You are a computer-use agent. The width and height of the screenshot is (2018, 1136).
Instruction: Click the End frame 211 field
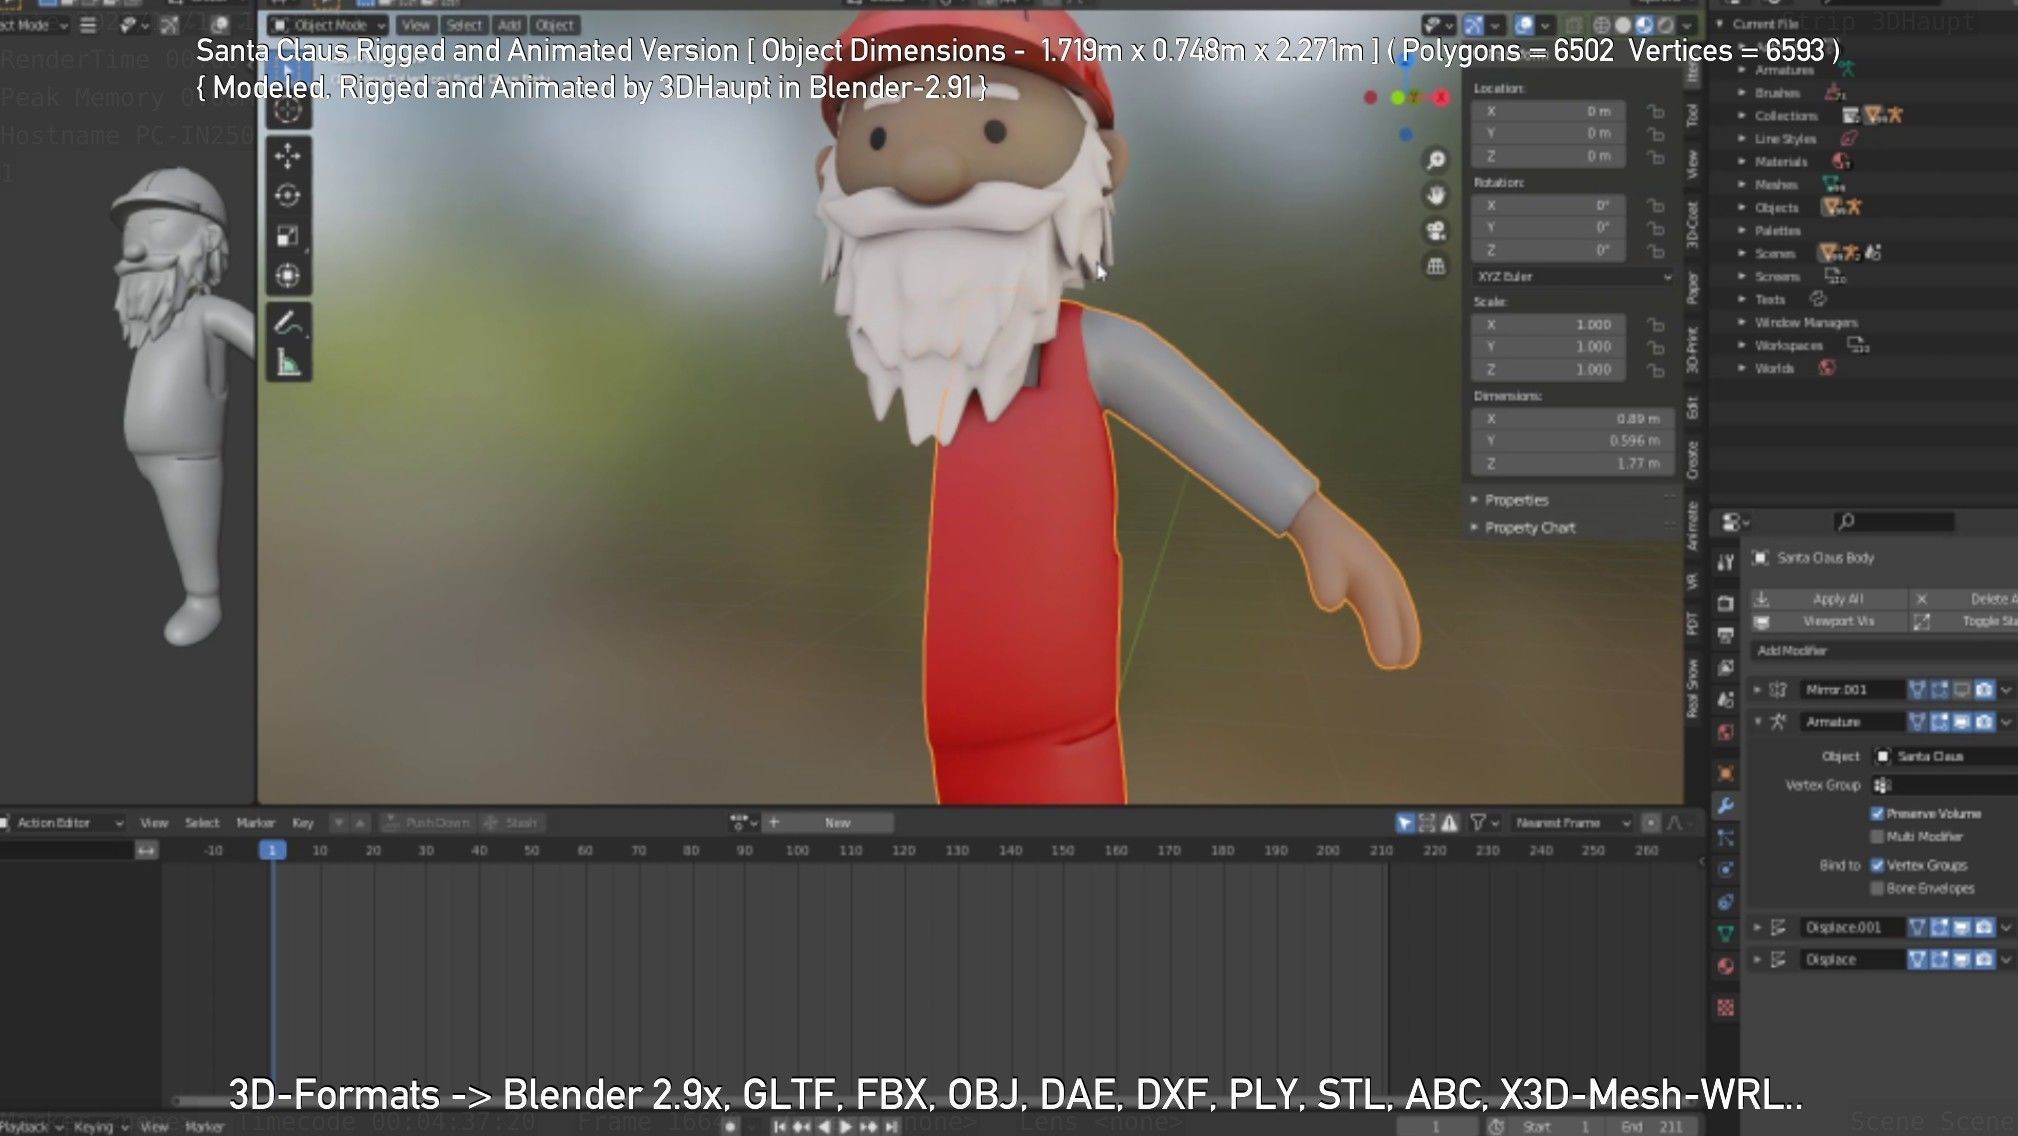tap(1652, 1127)
